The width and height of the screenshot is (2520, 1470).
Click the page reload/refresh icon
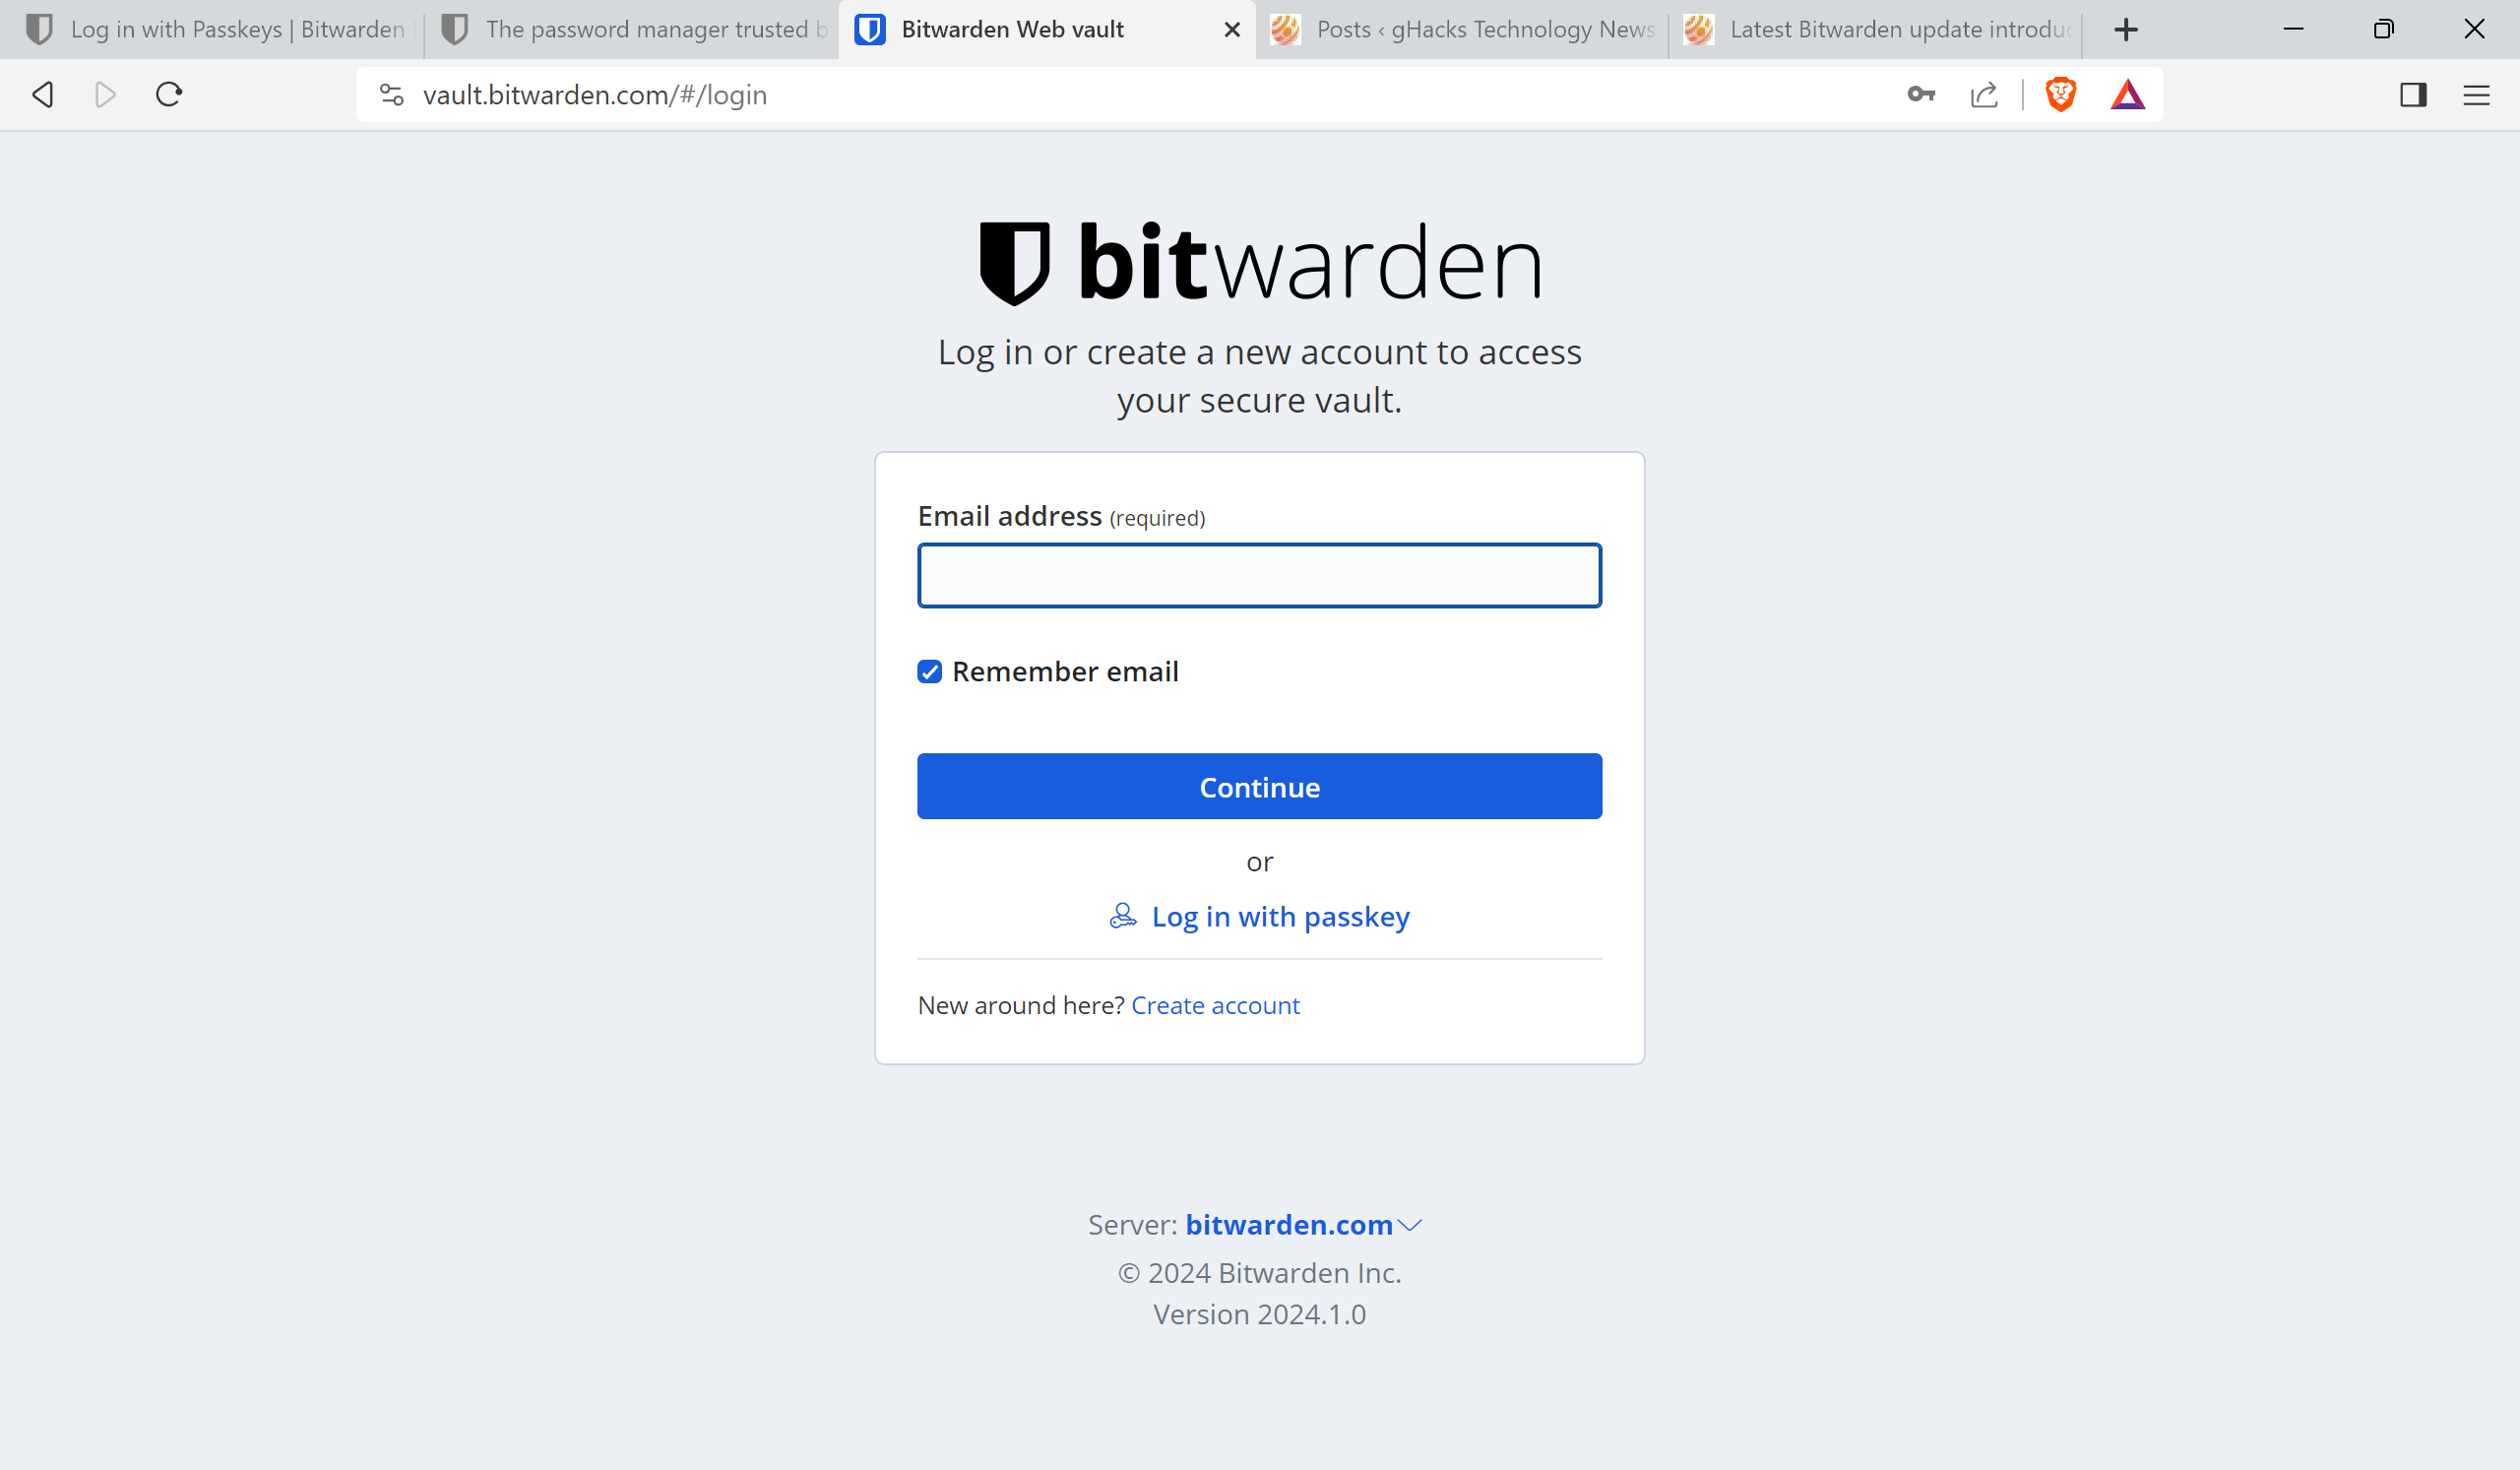[169, 95]
